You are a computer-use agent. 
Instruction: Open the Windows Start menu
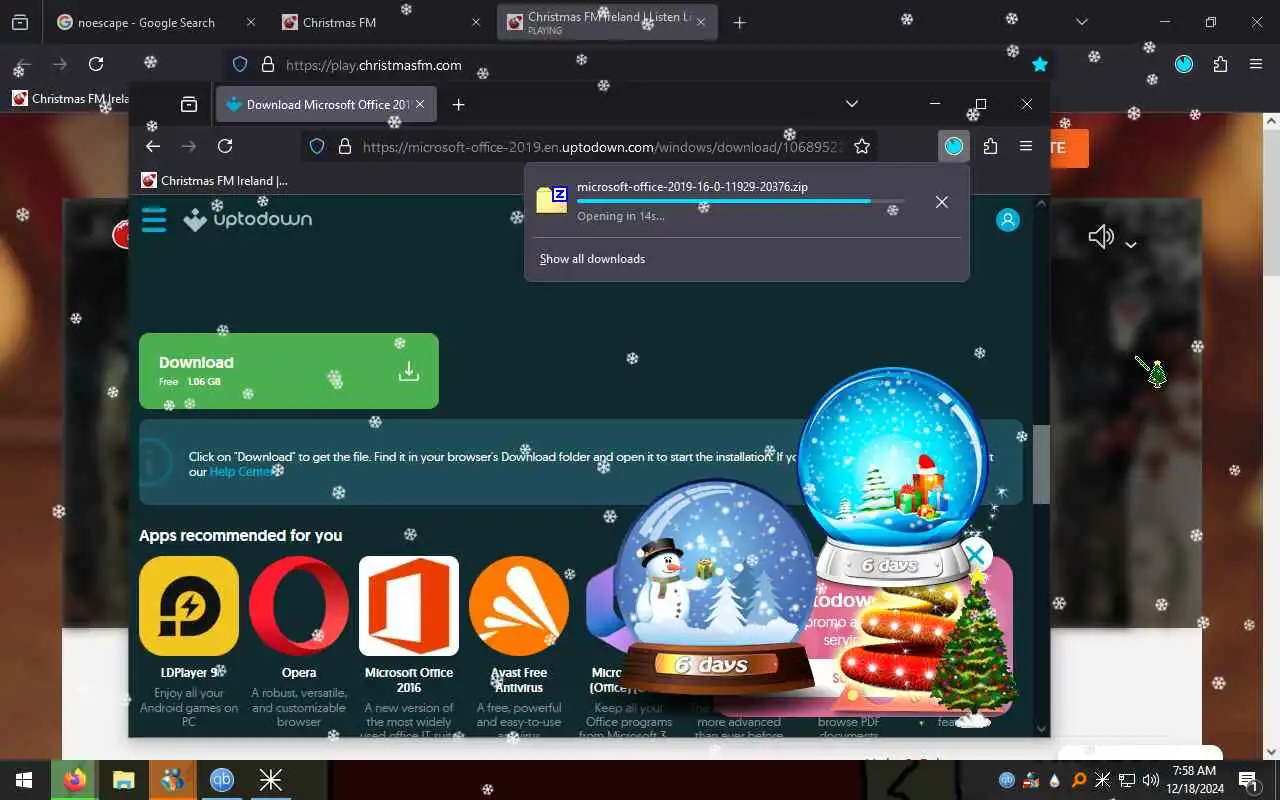click(x=24, y=780)
